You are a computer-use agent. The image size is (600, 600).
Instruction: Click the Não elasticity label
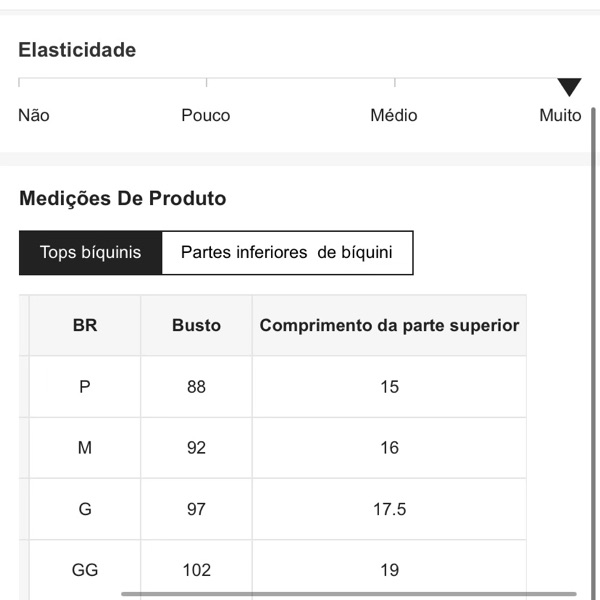[x=34, y=116]
